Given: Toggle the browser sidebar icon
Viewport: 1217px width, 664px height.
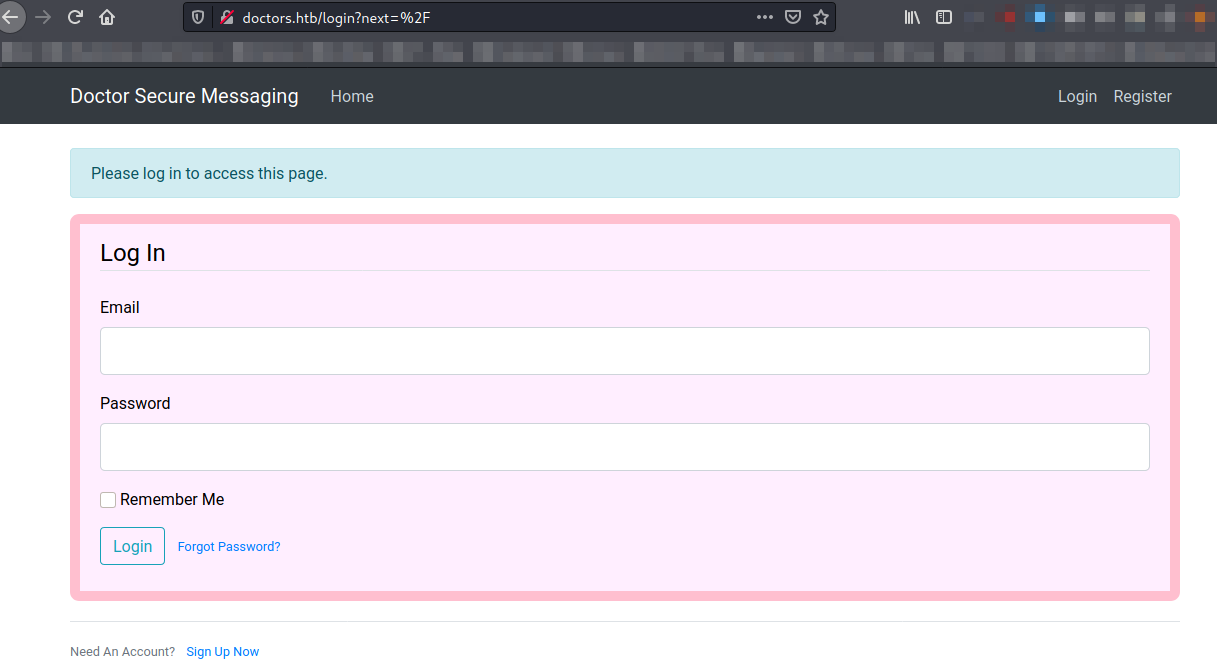Looking at the screenshot, I should click(944, 17).
